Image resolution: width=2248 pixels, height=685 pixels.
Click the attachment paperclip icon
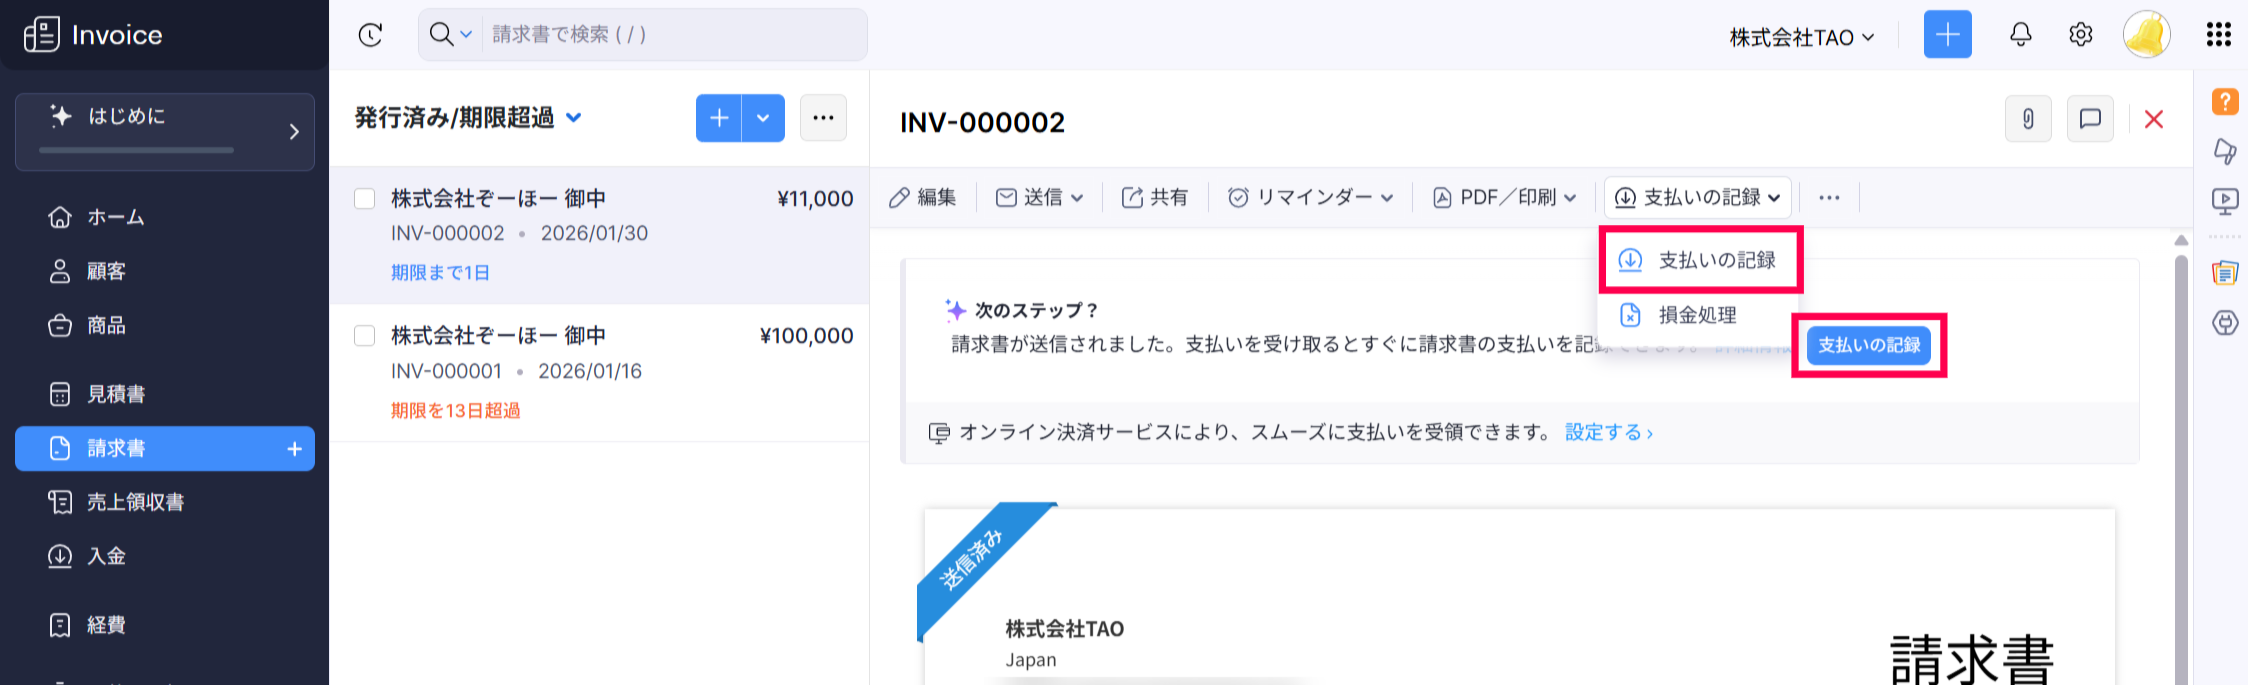pyautogui.click(x=2028, y=120)
